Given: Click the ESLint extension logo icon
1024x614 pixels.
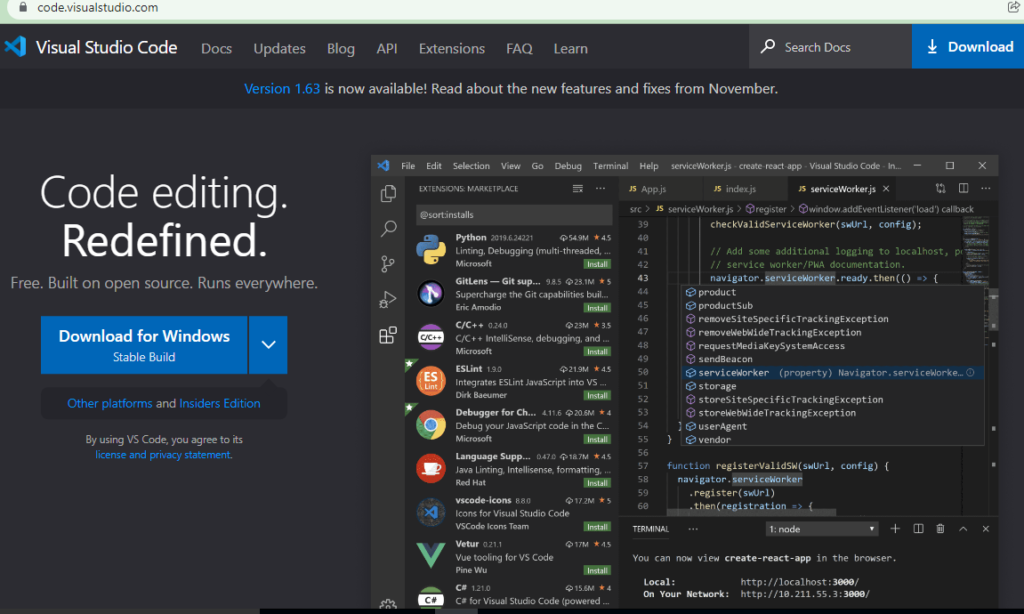Looking at the screenshot, I should pos(431,381).
